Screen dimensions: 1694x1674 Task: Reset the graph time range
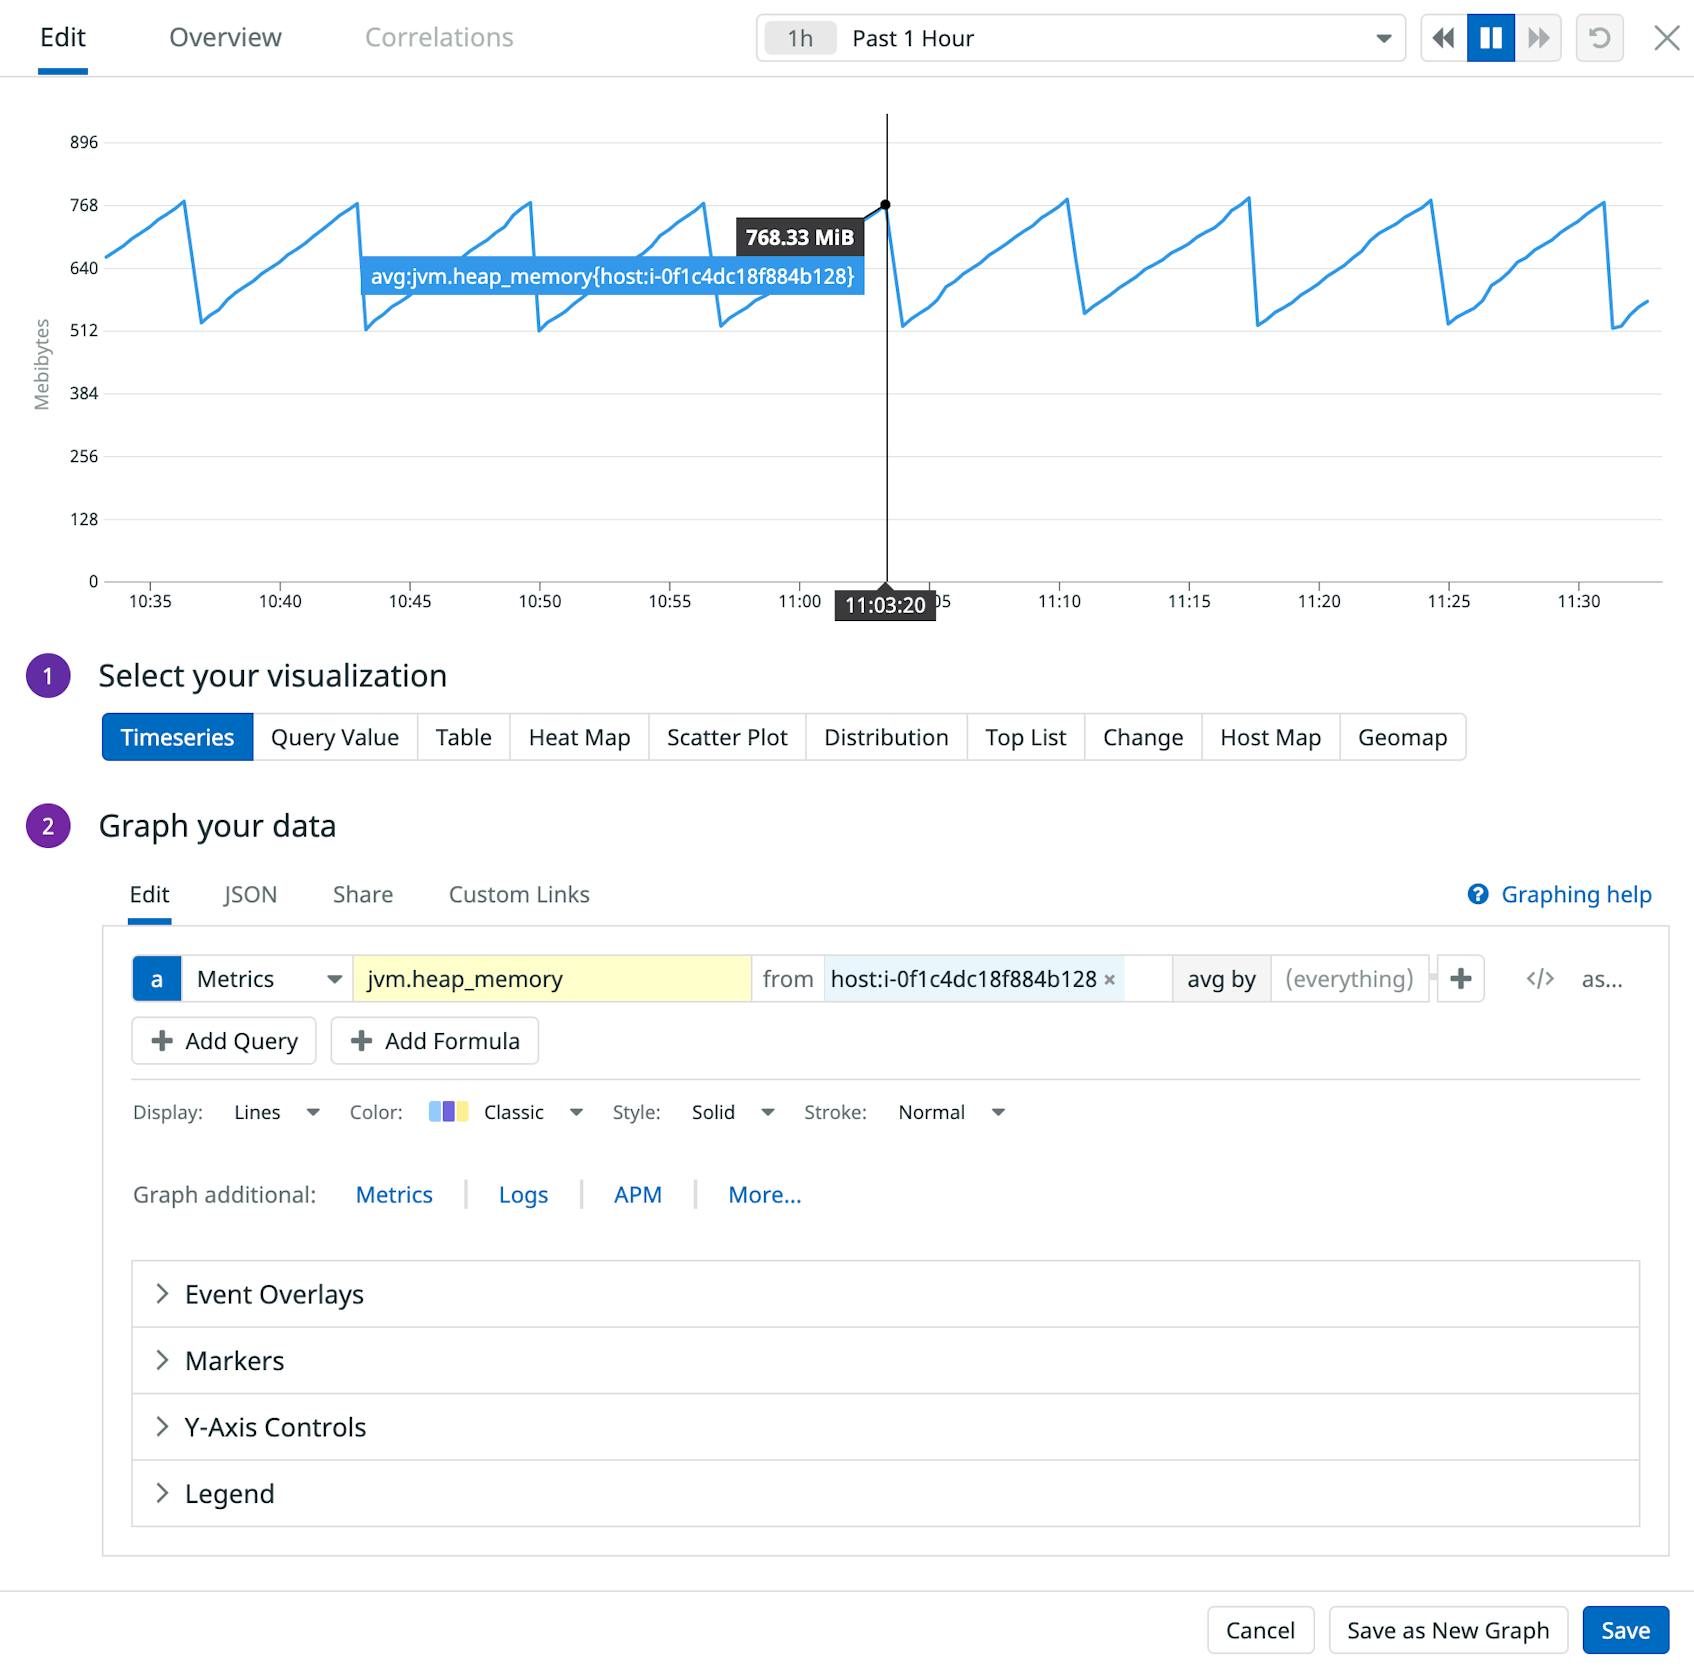[1599, 37]
